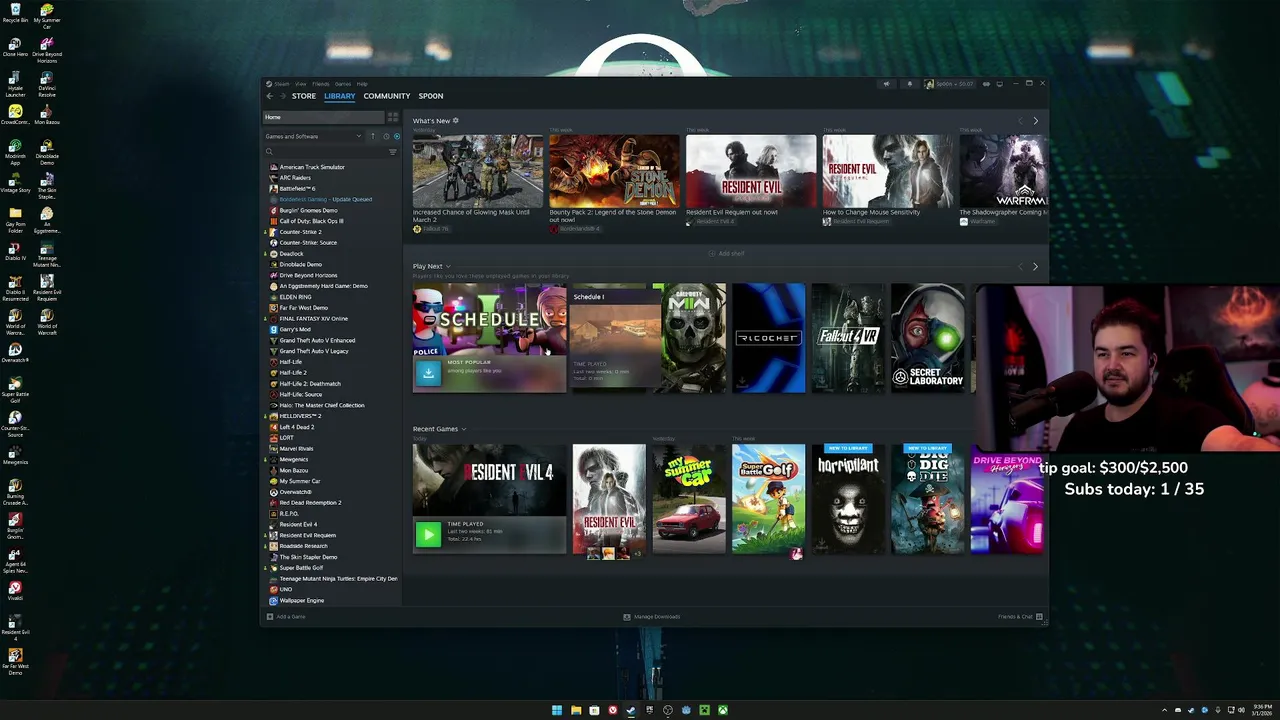Open the library collections grid view icon

(392, 117)
